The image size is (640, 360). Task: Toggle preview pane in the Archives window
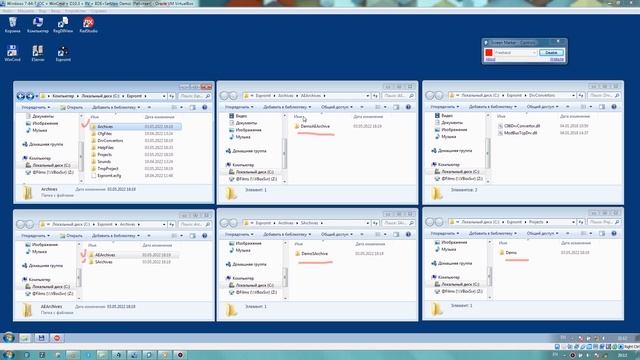click(x=192, y=236)
